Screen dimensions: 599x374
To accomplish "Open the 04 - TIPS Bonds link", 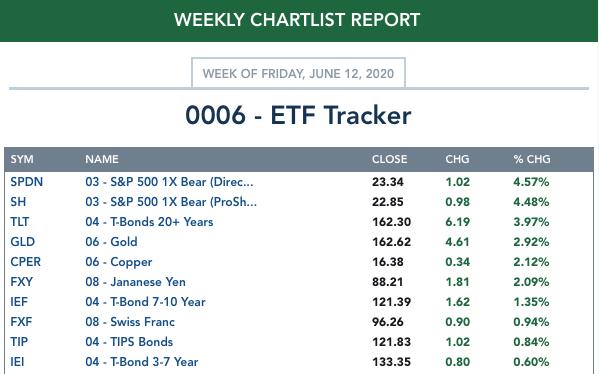I will [x=129, y=342].
